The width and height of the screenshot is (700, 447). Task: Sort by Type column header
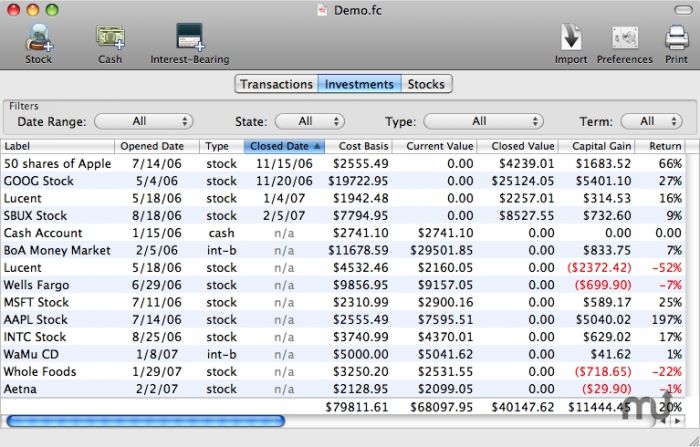tap(221, 146)
